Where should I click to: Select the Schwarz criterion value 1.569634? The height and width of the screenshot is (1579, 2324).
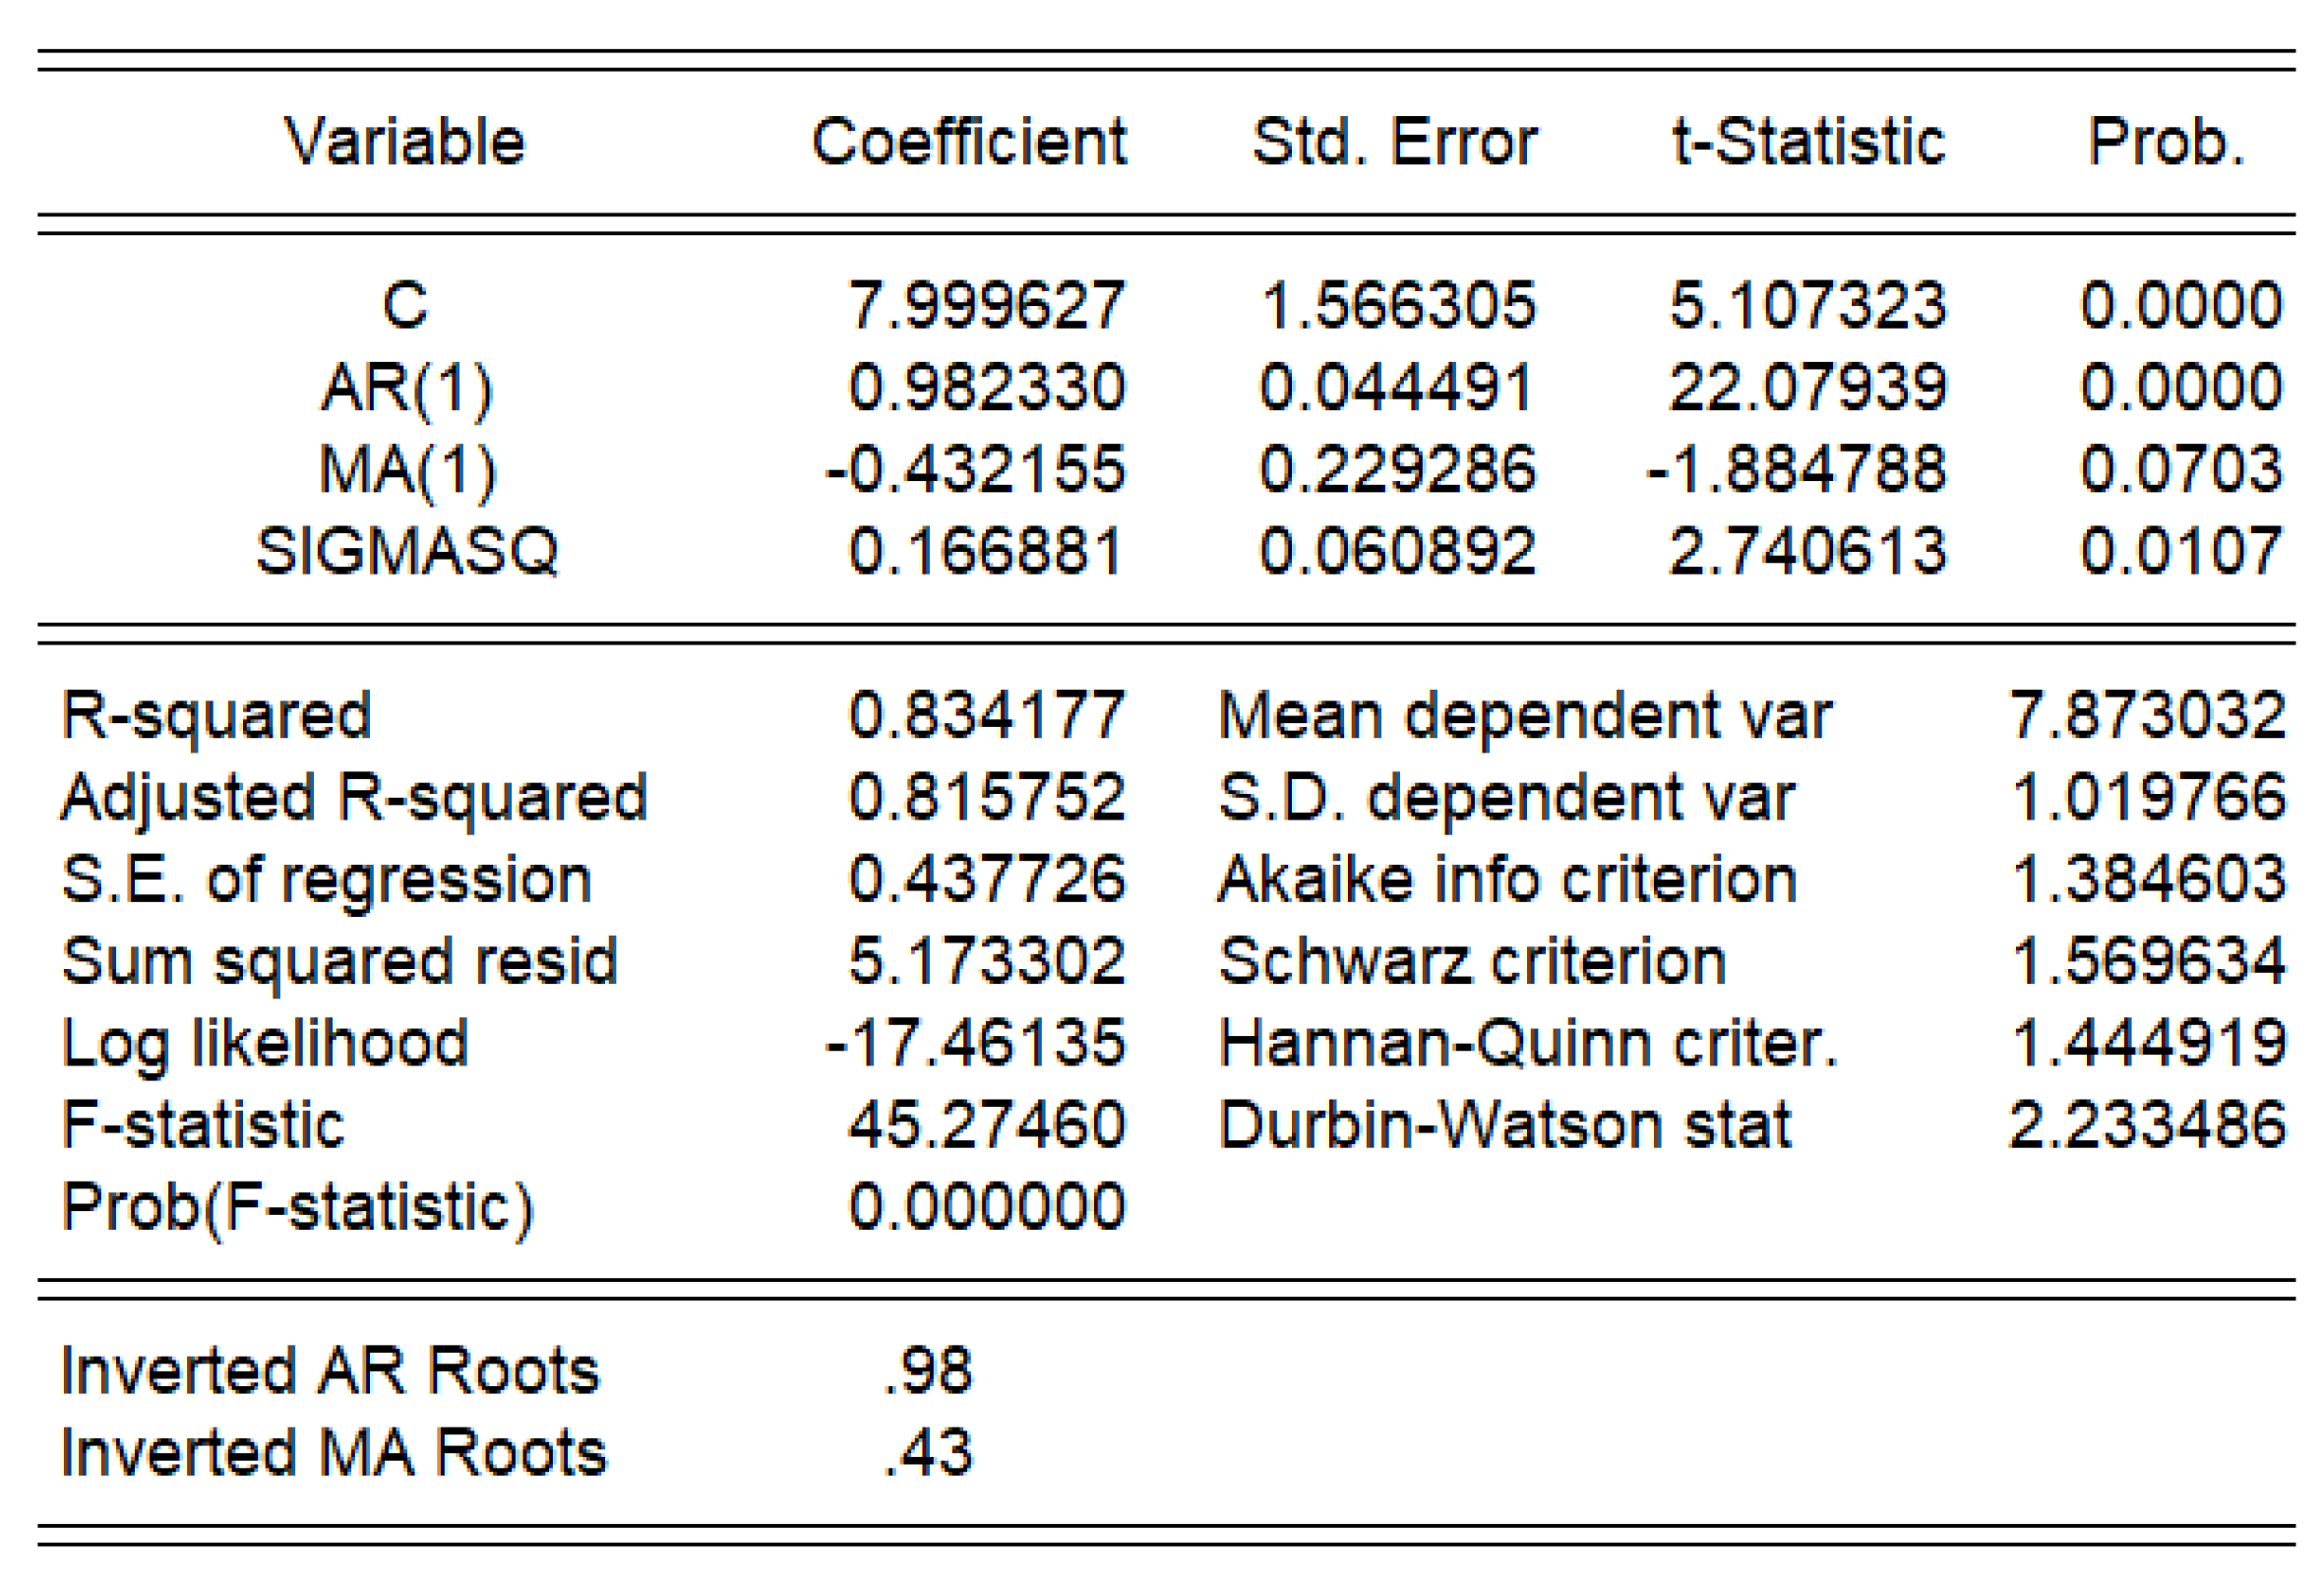pos(2147,962)
